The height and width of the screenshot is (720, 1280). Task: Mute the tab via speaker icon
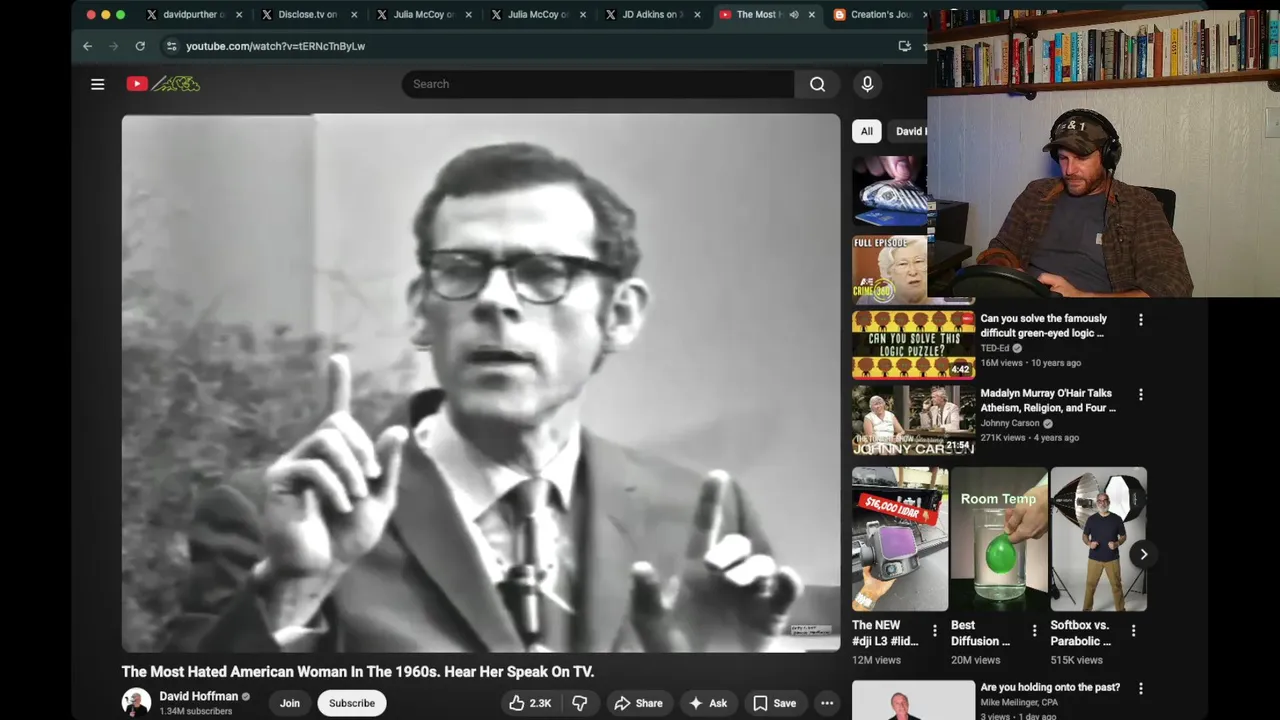click(x=794, y=15)
